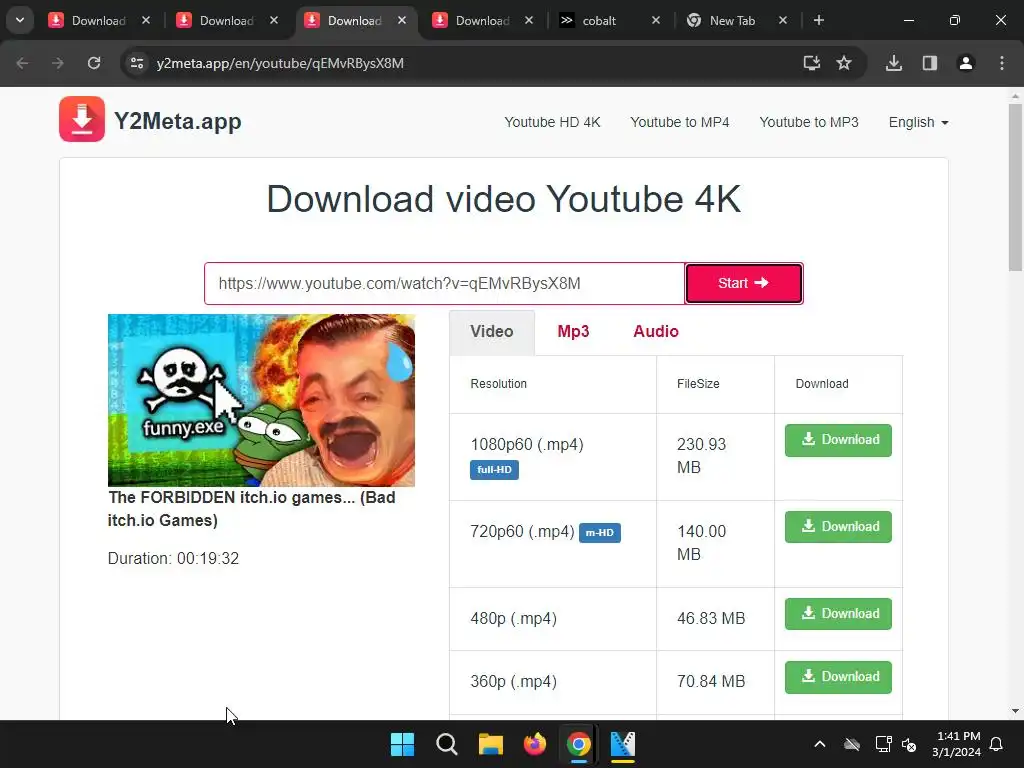Download the 1080p60 (.mp4) video
Image resolution: width=1024 pixels, height=768 pixels.
[x=838, y=440]
